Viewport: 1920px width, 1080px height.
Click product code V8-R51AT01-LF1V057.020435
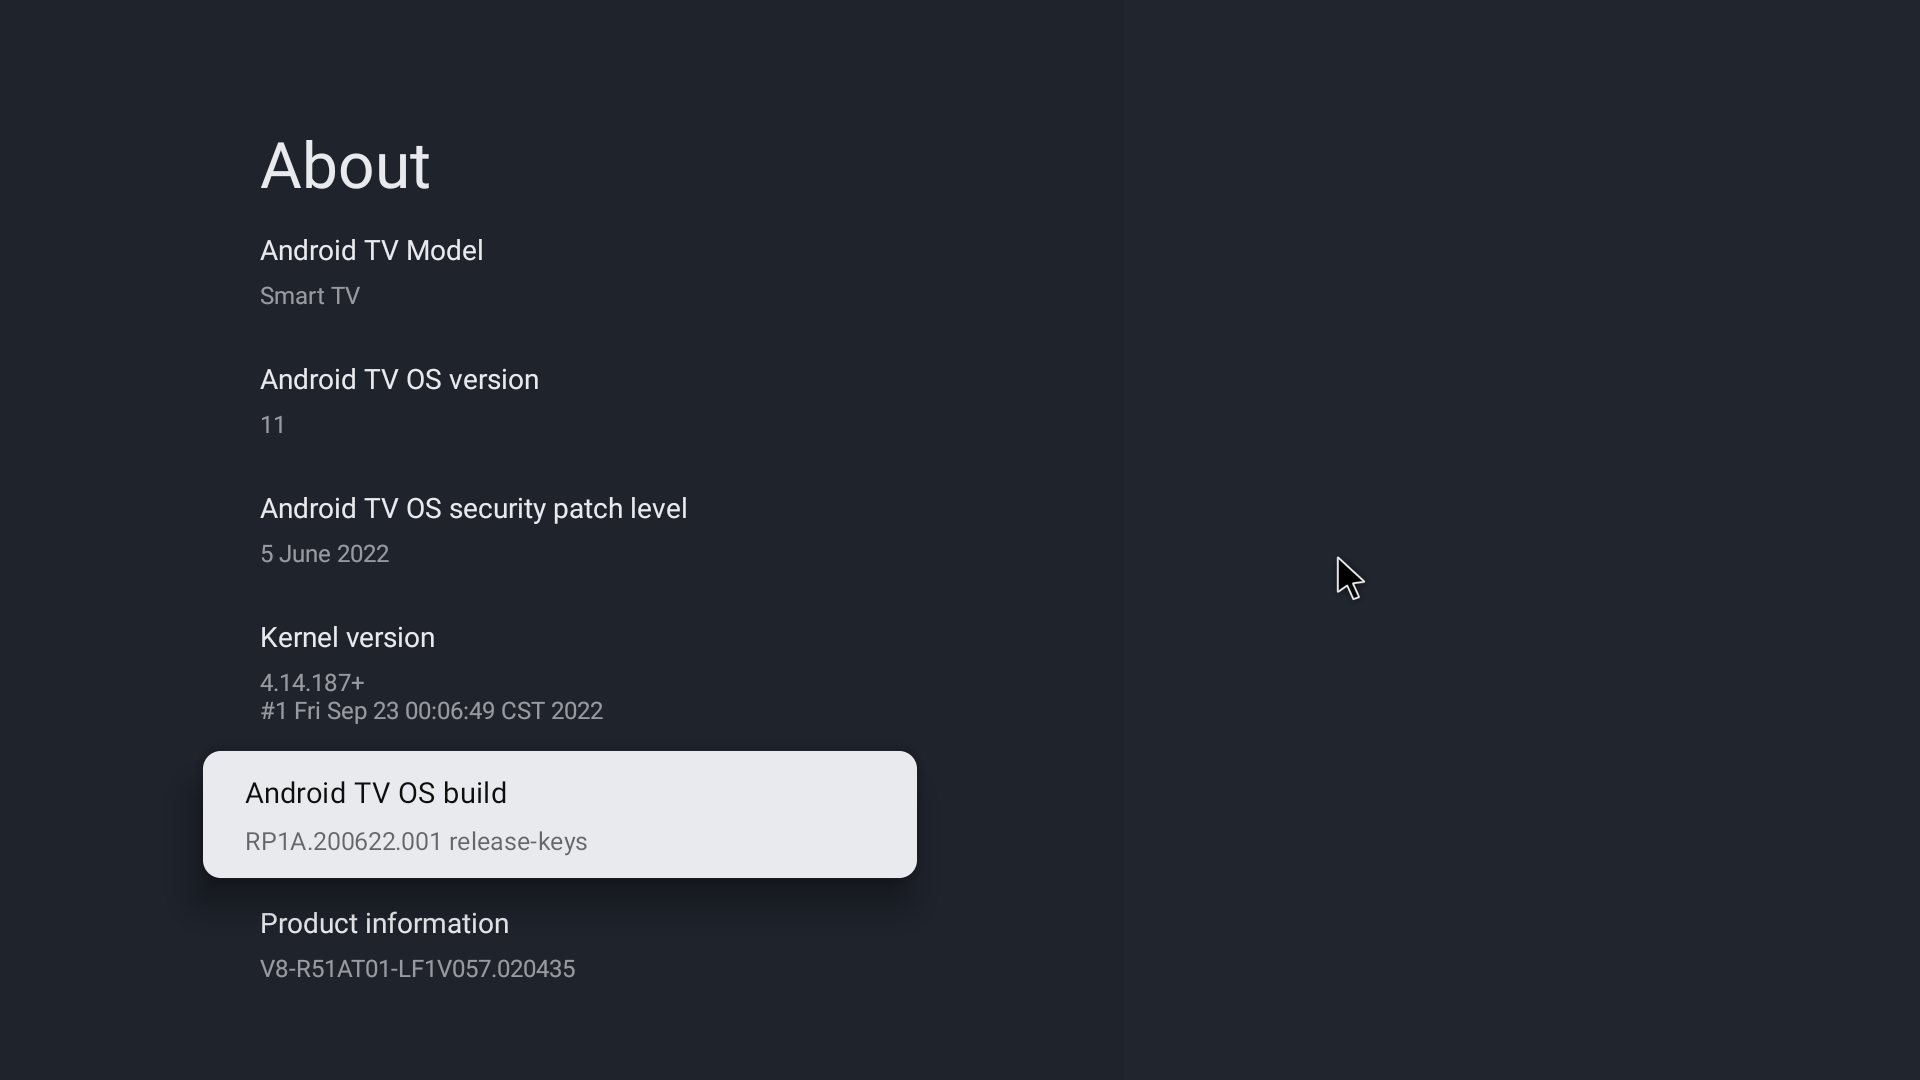(x=417, y=970)
